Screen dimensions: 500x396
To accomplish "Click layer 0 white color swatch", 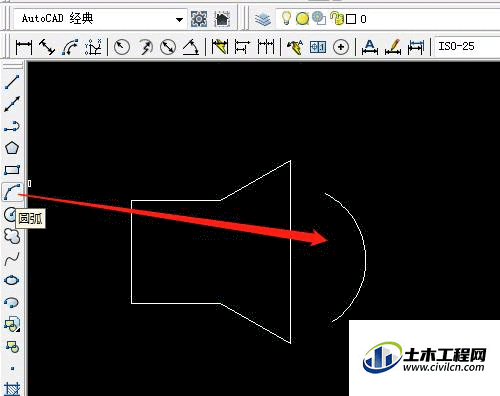I will [351, 19].
